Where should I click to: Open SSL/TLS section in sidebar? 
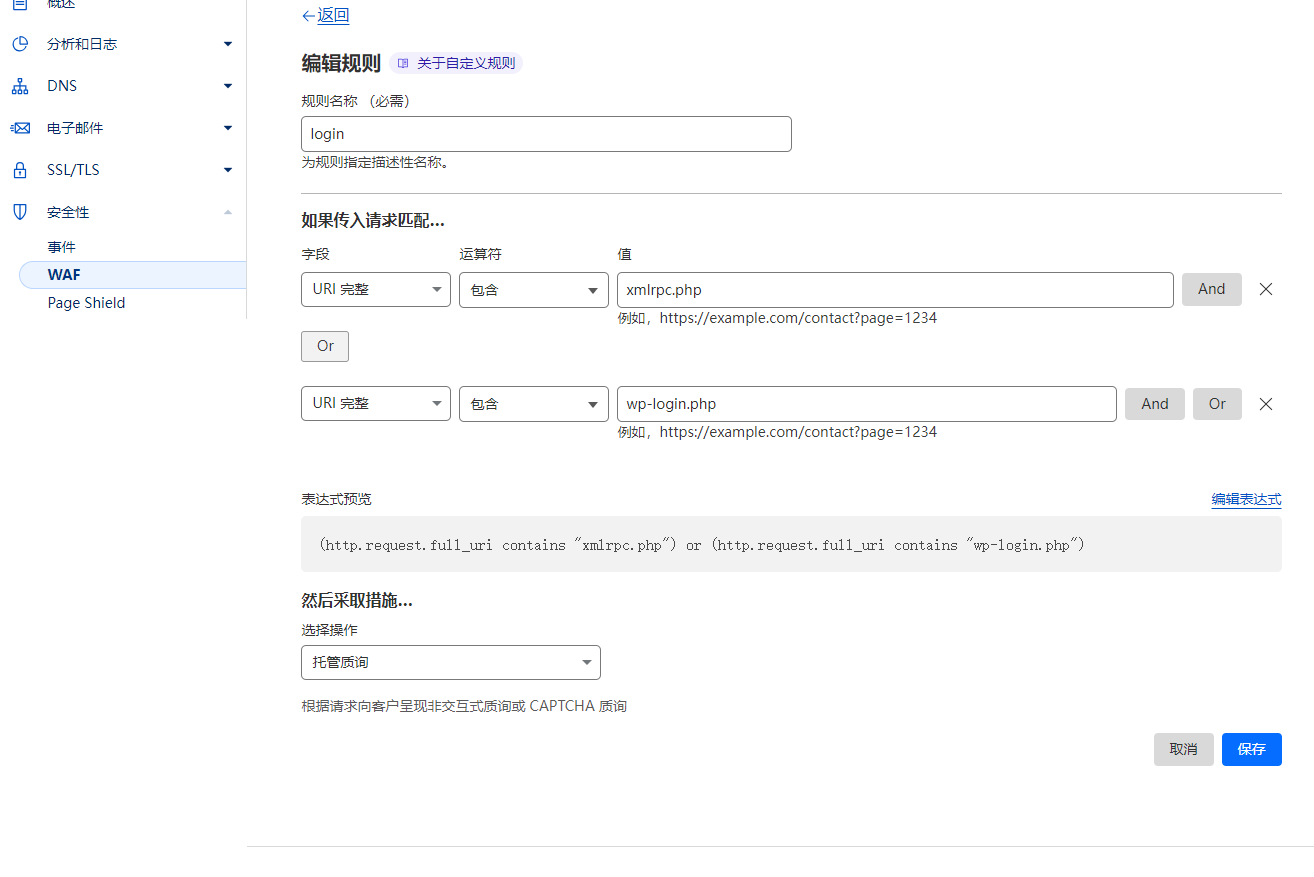74,170
